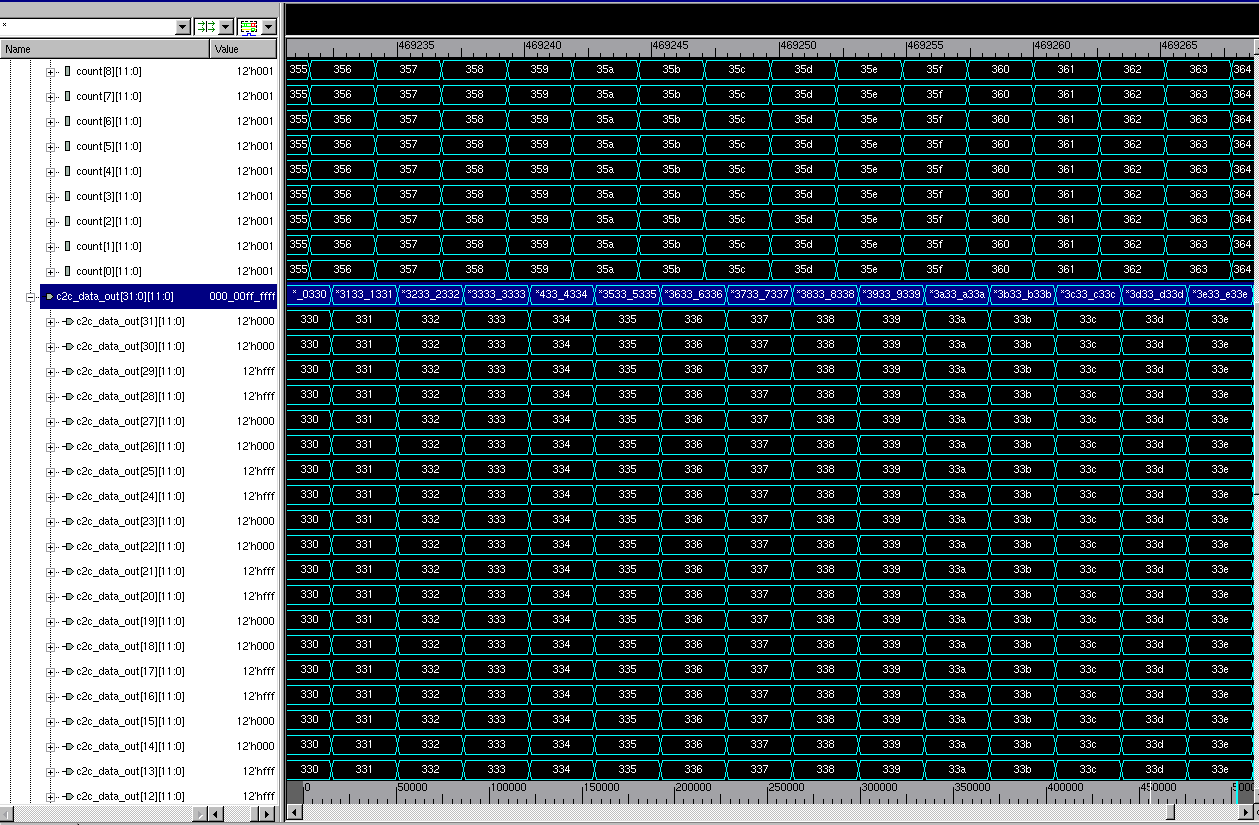The height and width of the screenshot is (825, 1259).
Task: Click the signal icon beside count[3][11:0]
Action: (x=68, y=196)
